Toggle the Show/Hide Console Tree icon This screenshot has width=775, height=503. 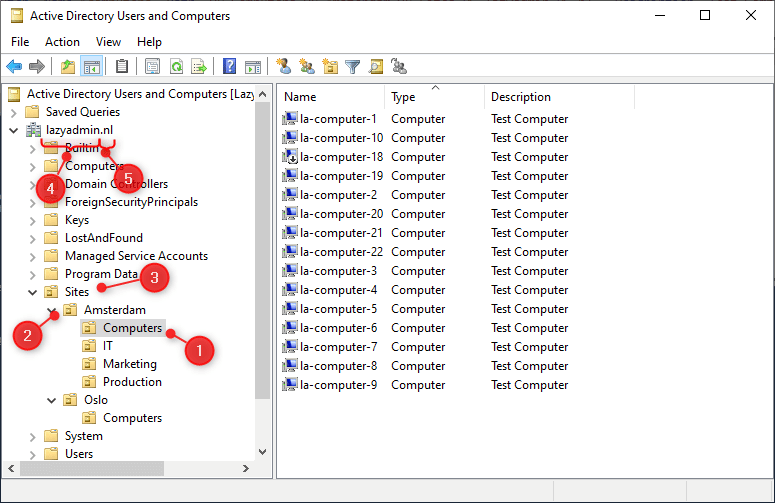(x=91, y=66)
